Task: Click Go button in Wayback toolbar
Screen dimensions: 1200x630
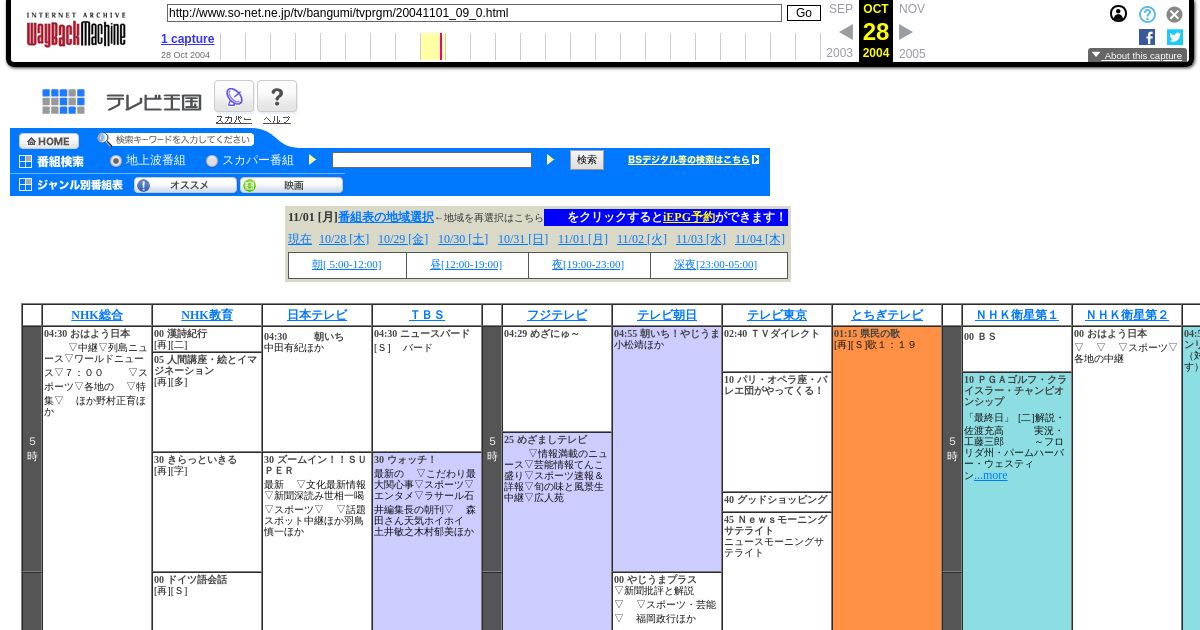Action: pos(804,13)
